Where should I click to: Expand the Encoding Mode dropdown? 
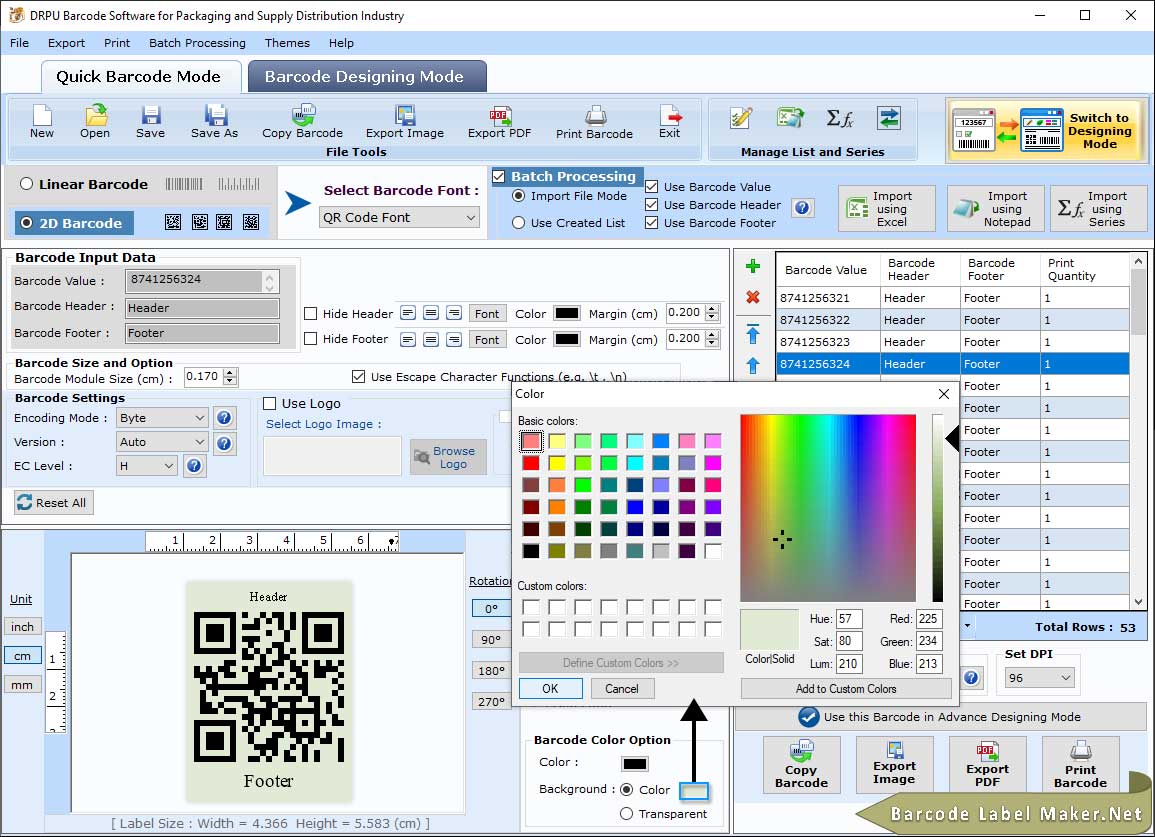point(162,418)
